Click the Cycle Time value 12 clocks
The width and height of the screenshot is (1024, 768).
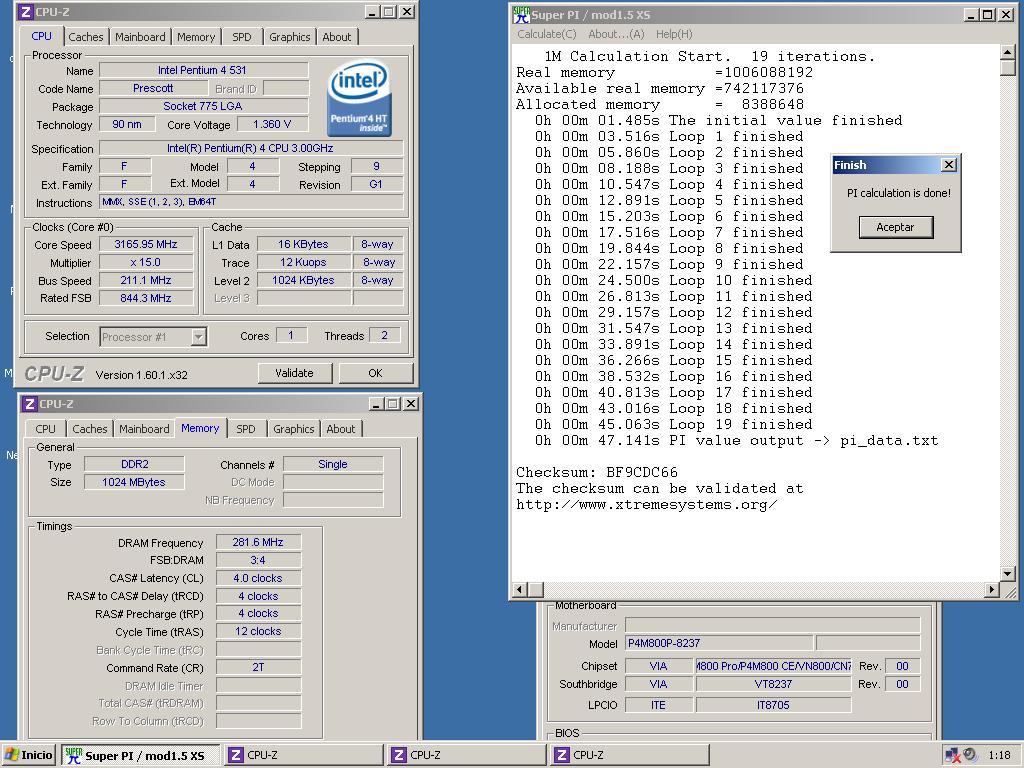[258, 632]
